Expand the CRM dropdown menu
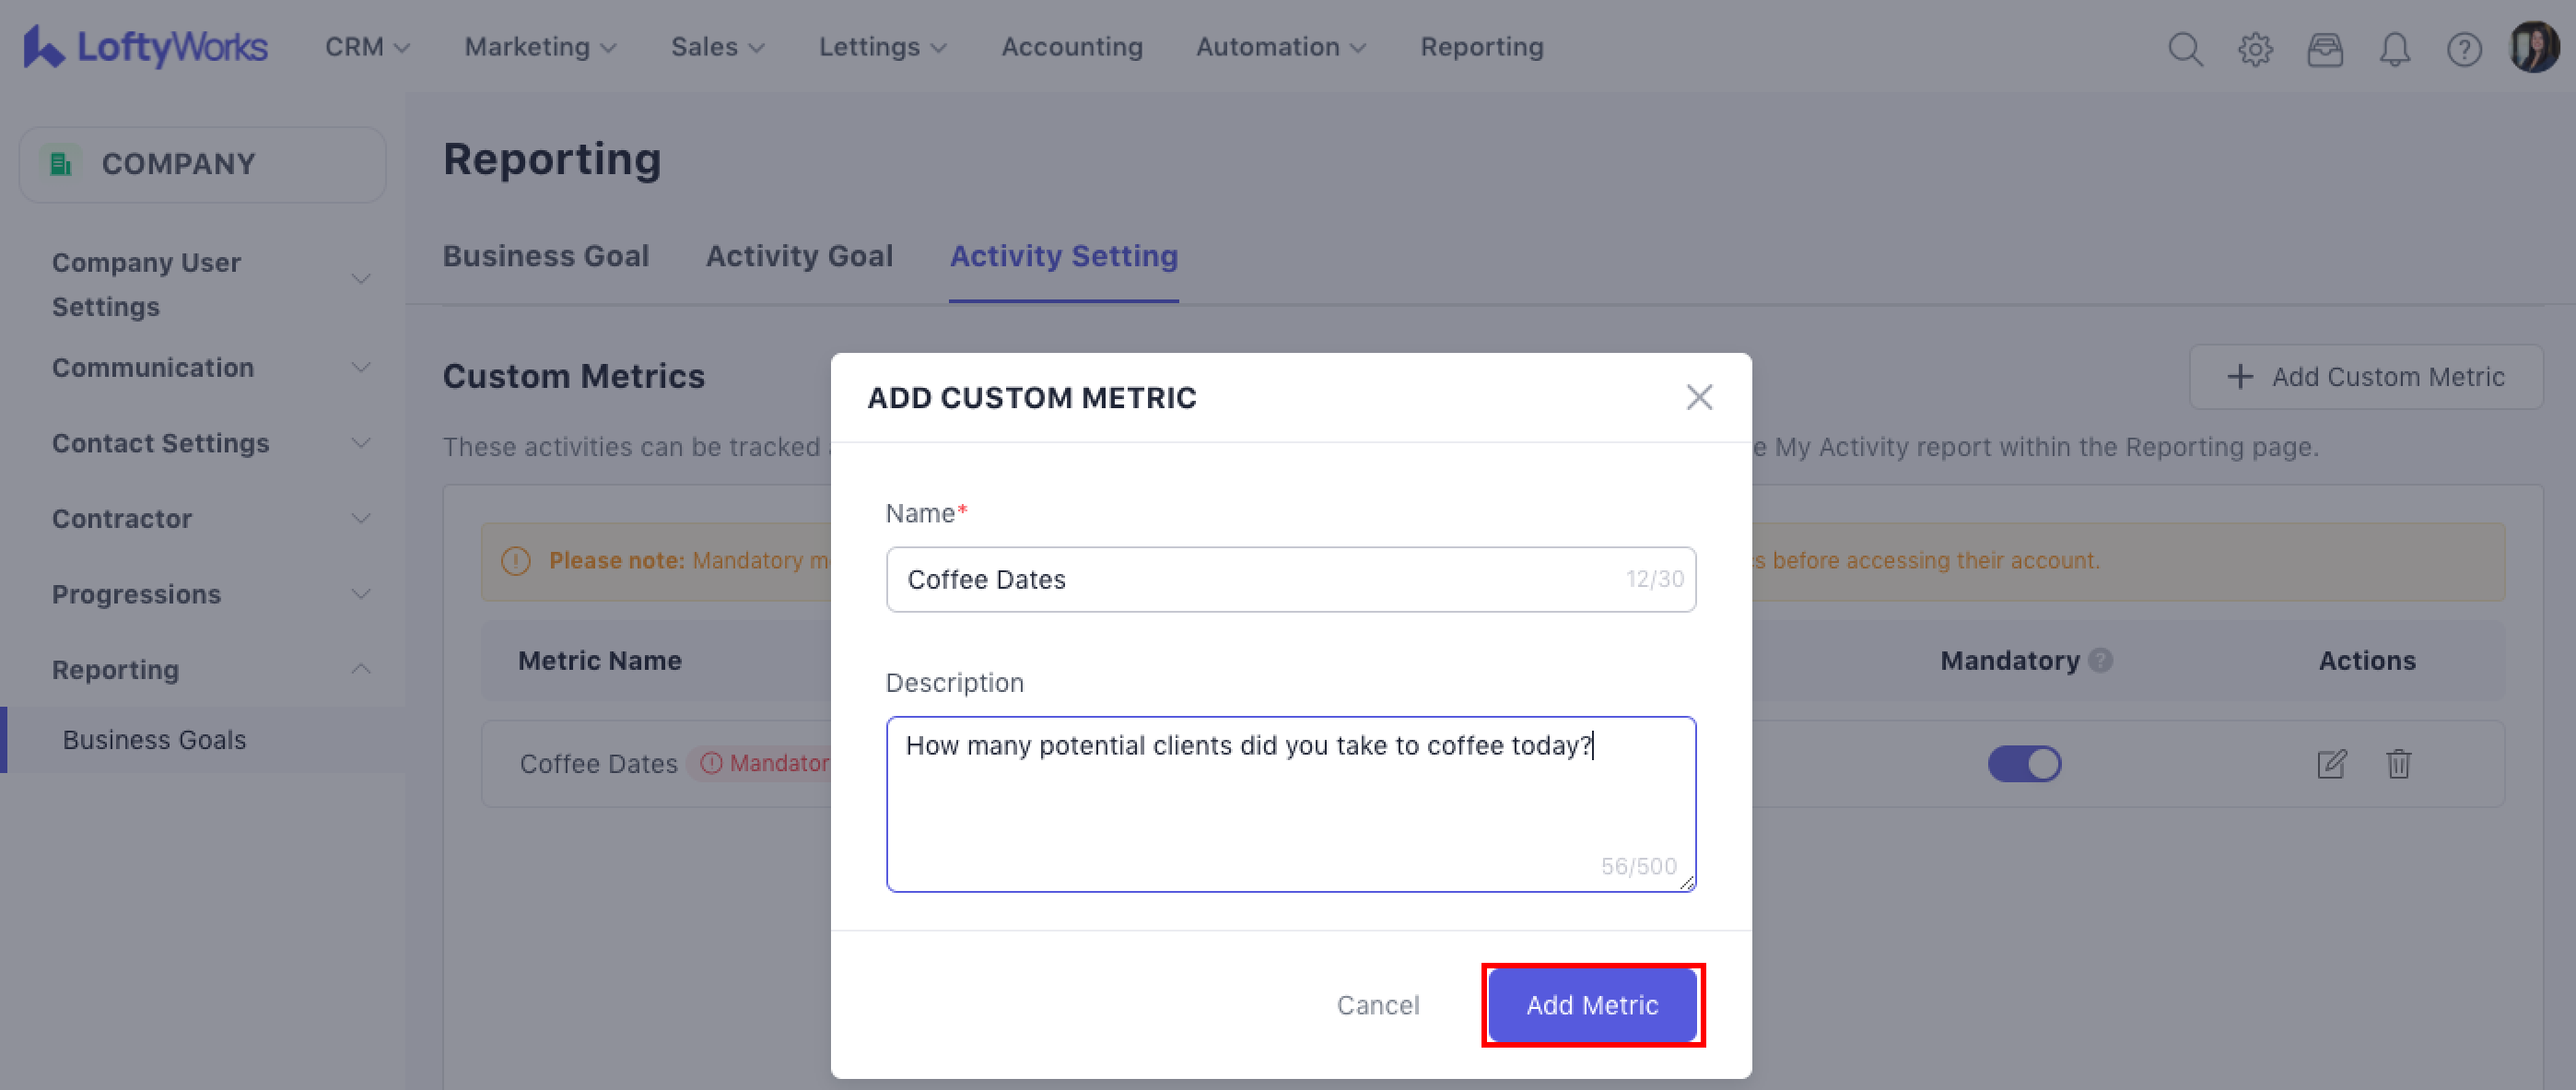The image size is (2576, 1090). point(366,47)
